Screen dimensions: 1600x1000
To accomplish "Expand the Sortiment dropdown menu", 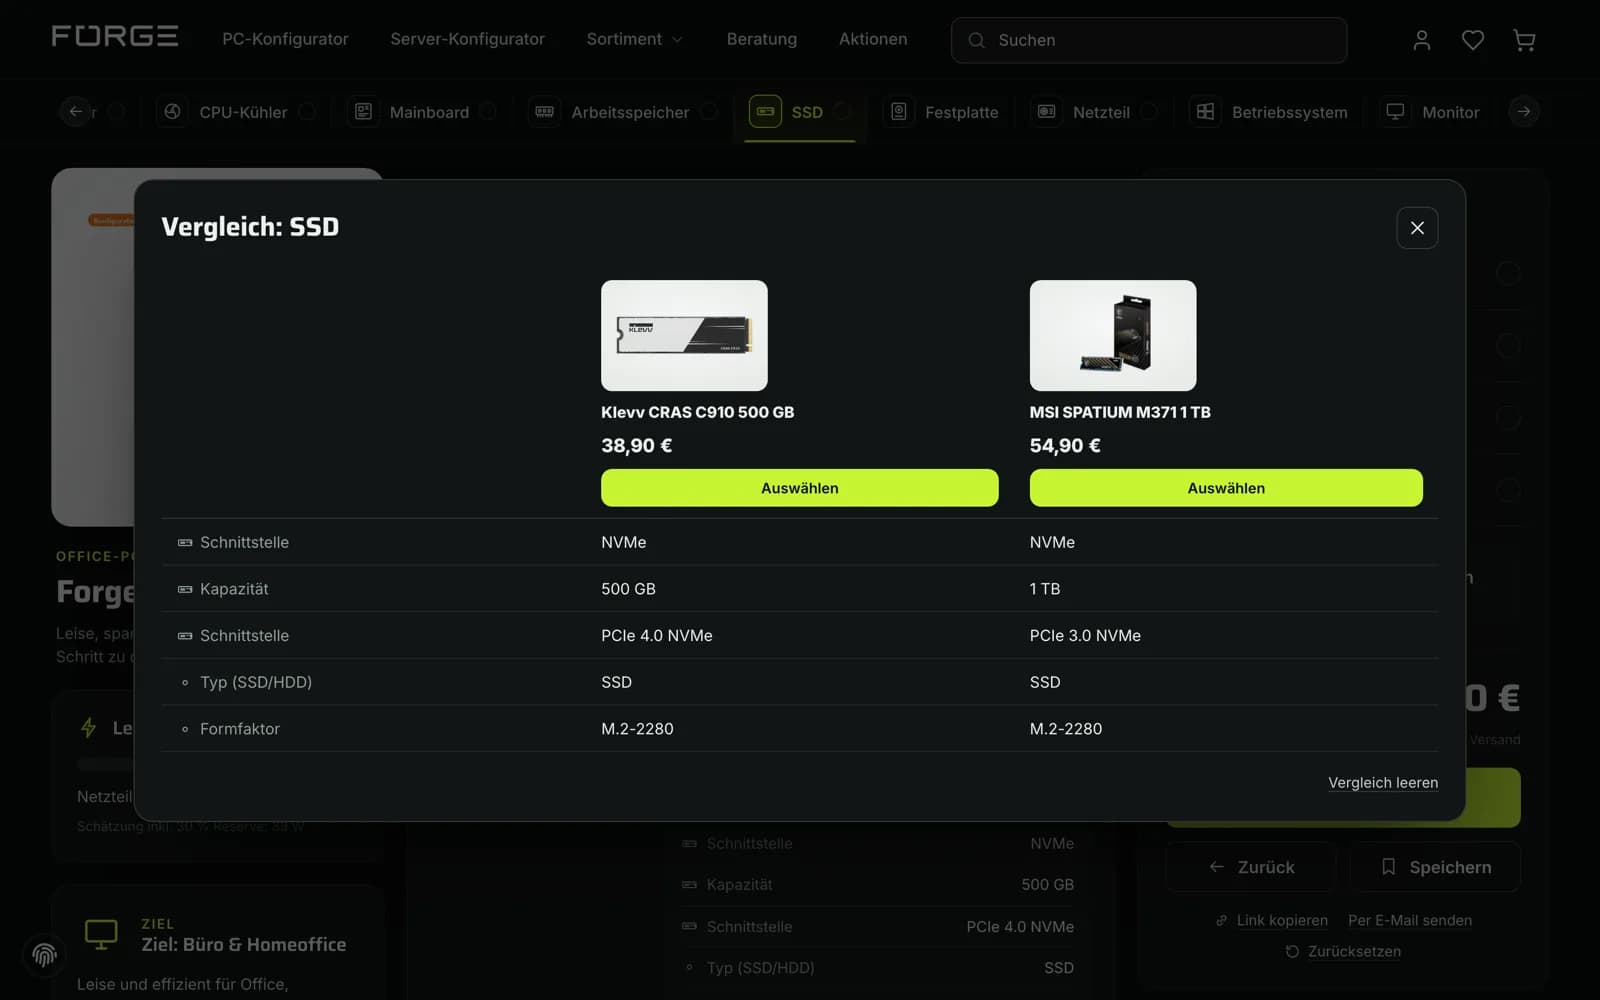I will click(634, 39).
